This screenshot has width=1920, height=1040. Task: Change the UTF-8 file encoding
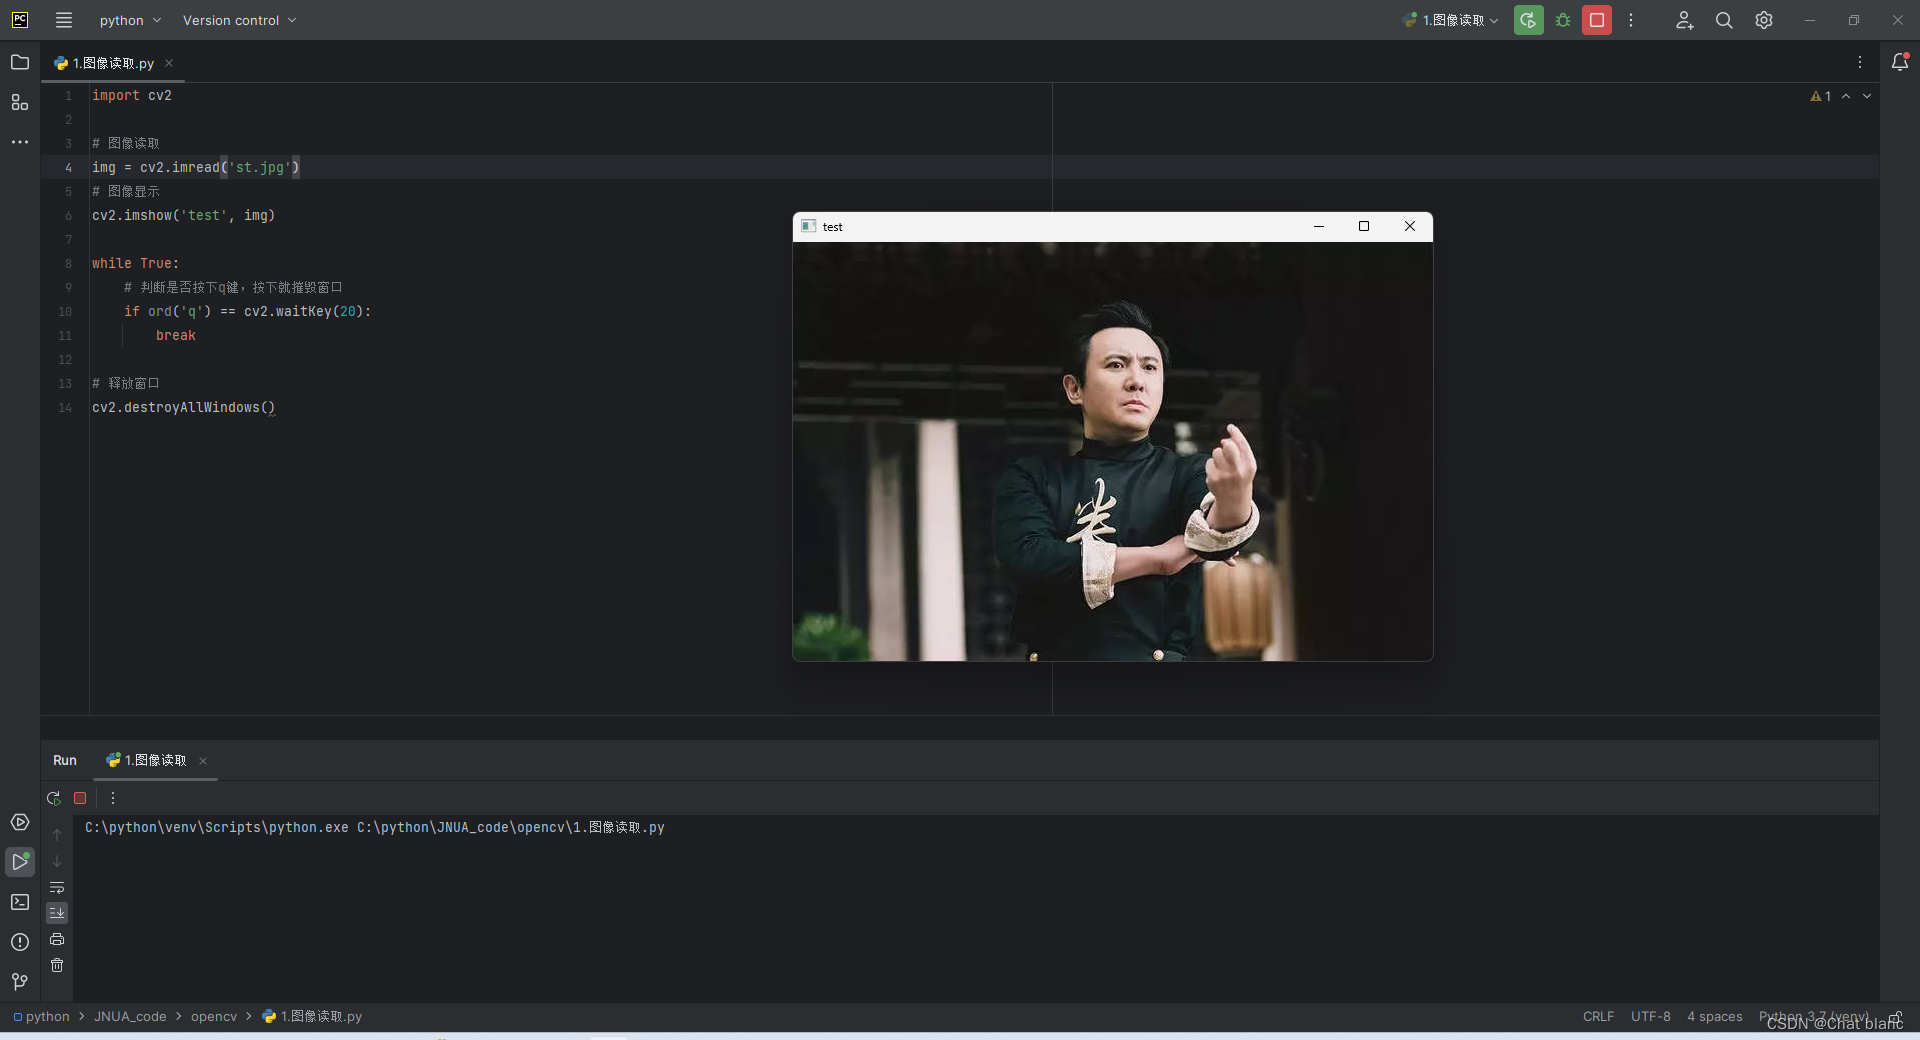point(1650,1016)
